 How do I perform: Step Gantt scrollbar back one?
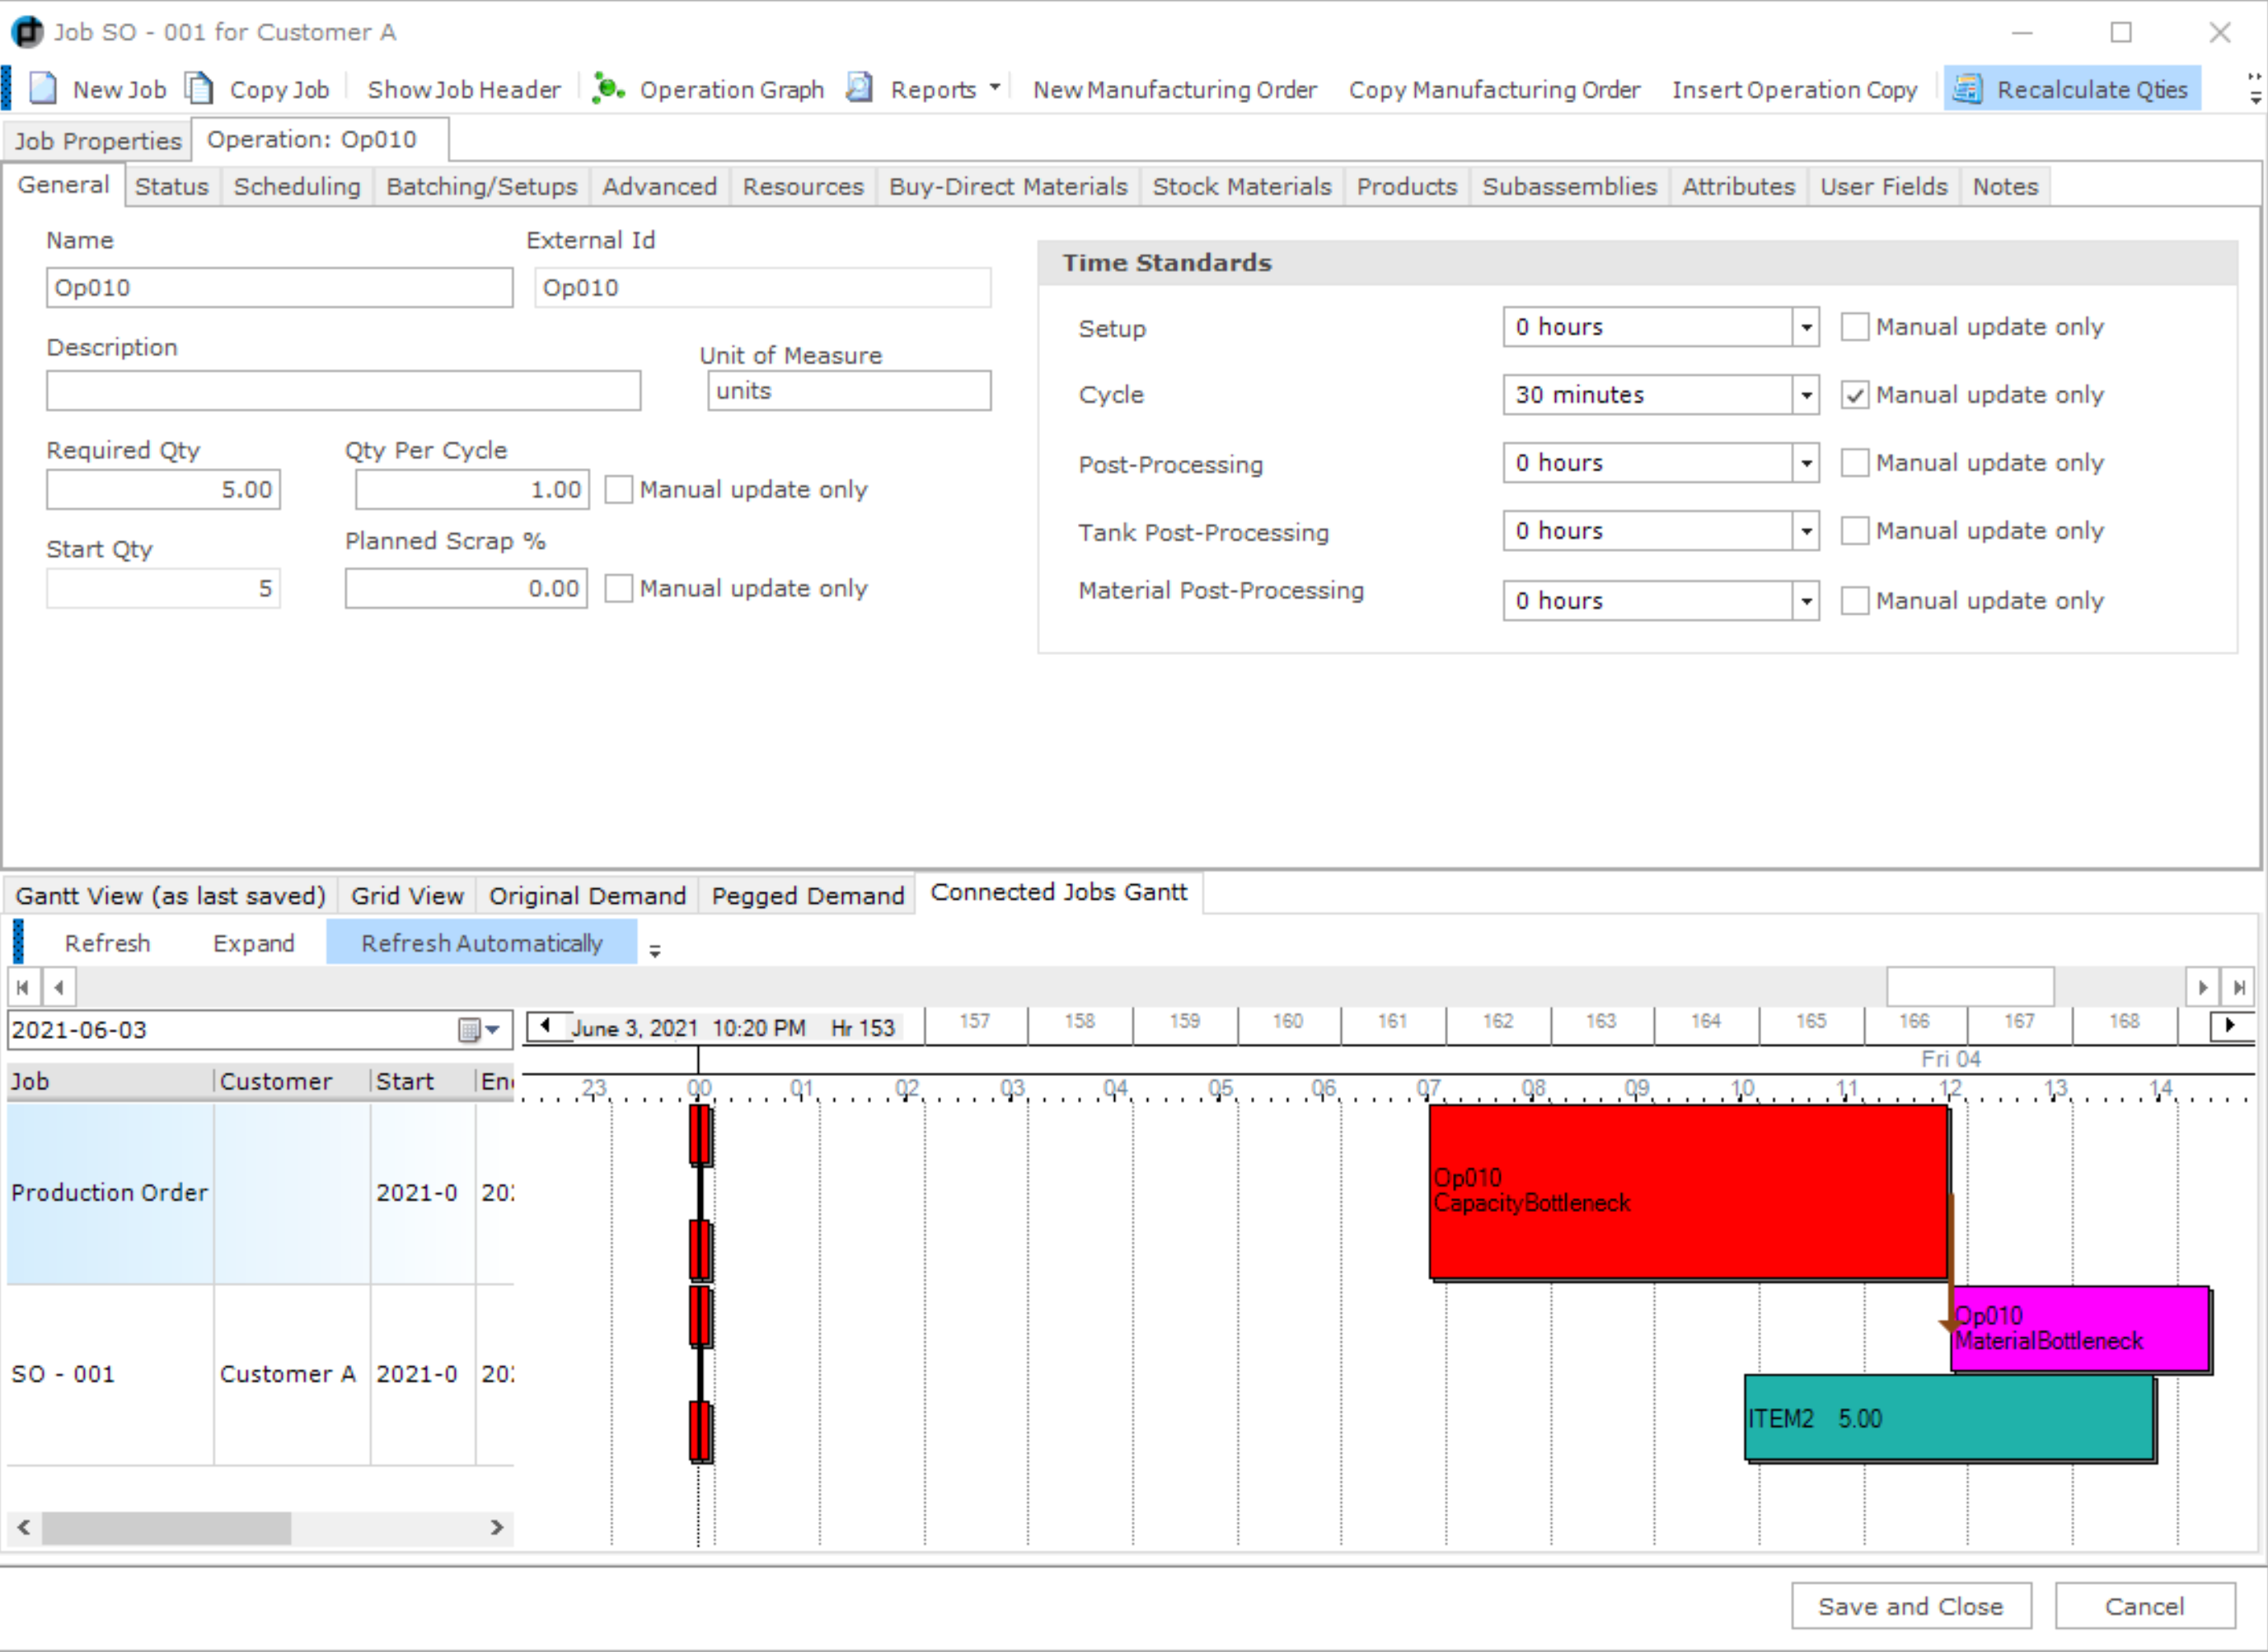(59, 988)
